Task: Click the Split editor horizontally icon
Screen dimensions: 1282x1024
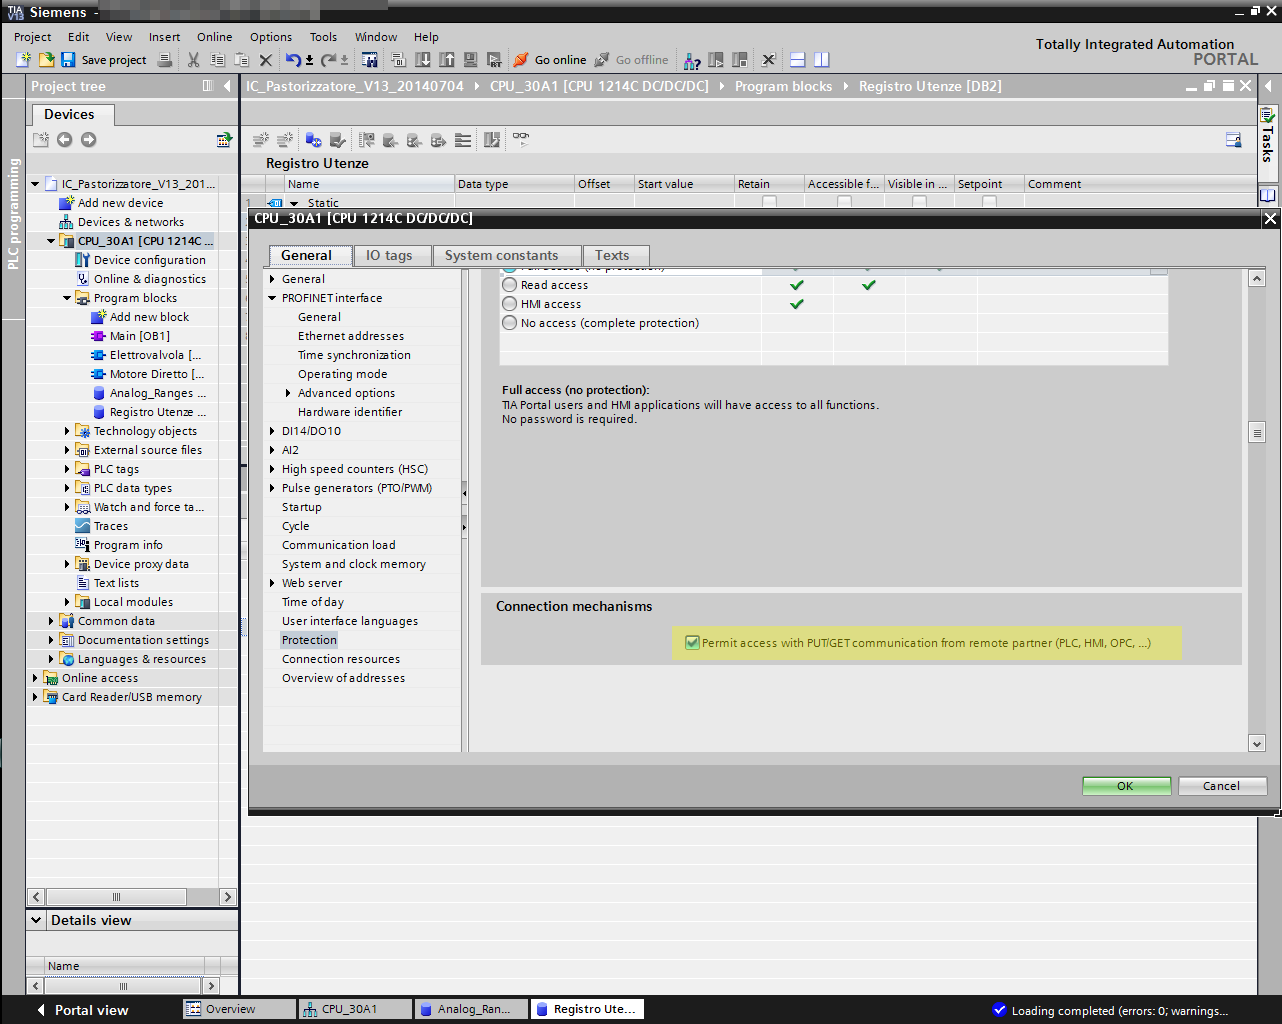Action: (x=797, y=60)
